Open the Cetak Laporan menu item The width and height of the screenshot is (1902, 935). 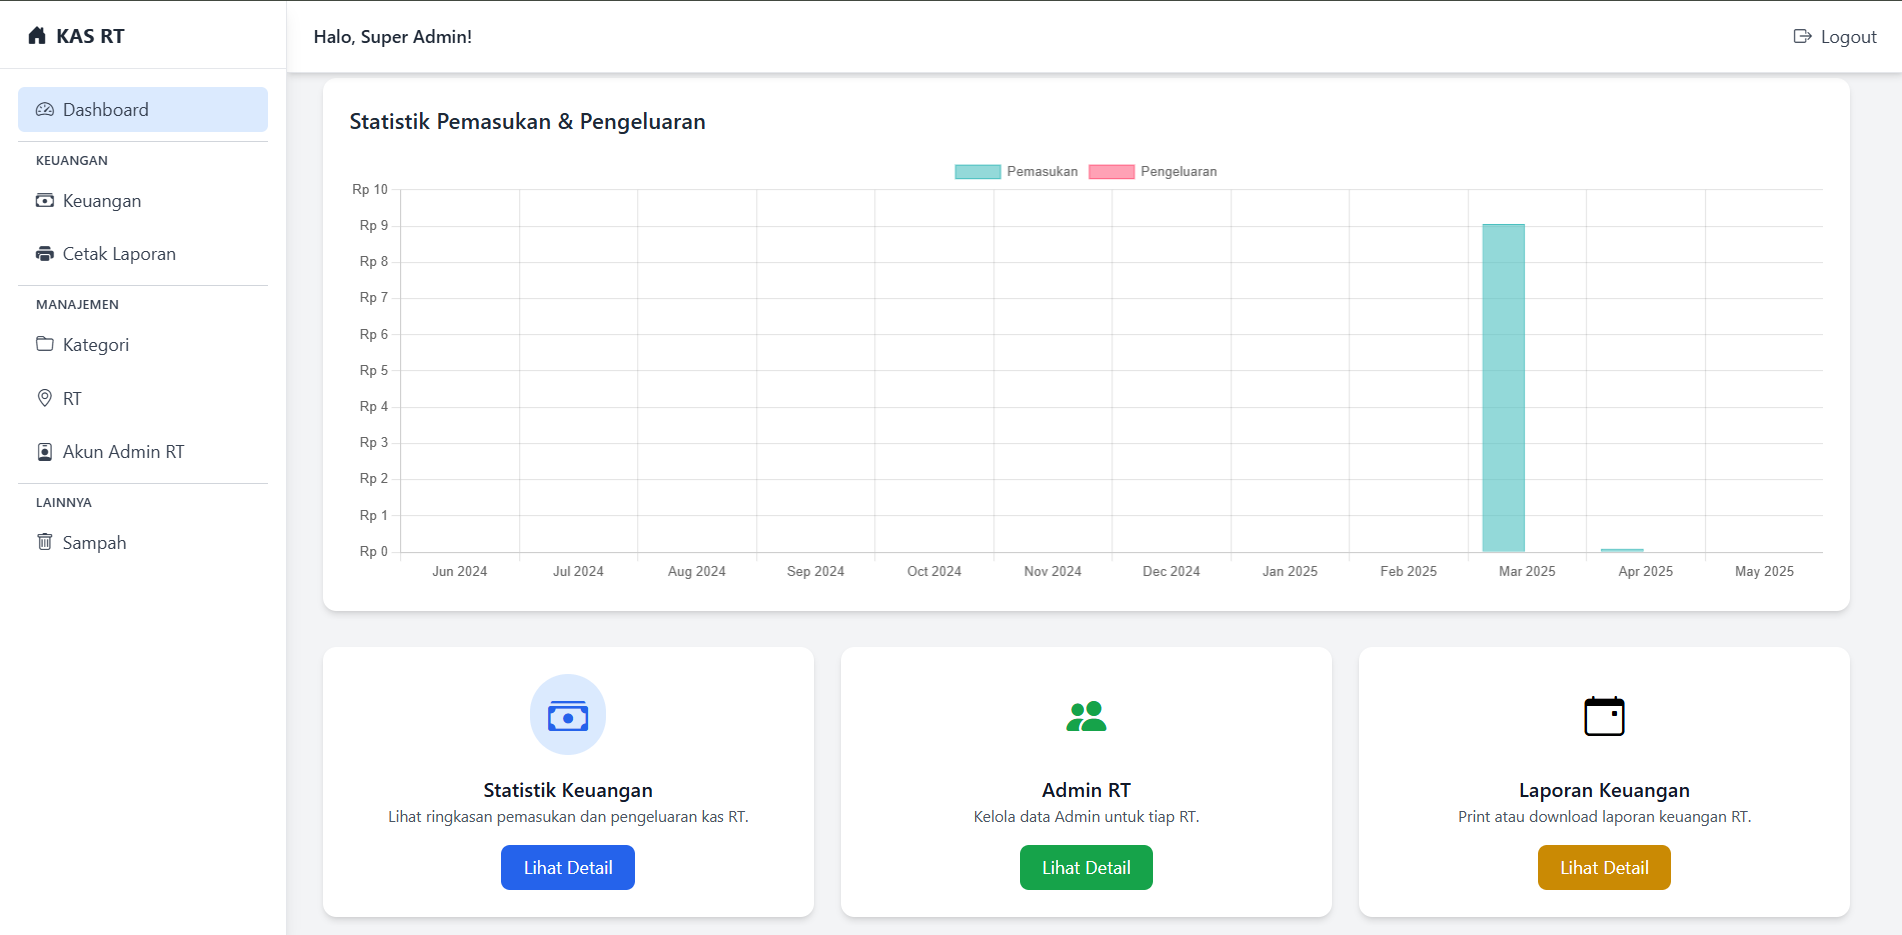tap(119, 254)
